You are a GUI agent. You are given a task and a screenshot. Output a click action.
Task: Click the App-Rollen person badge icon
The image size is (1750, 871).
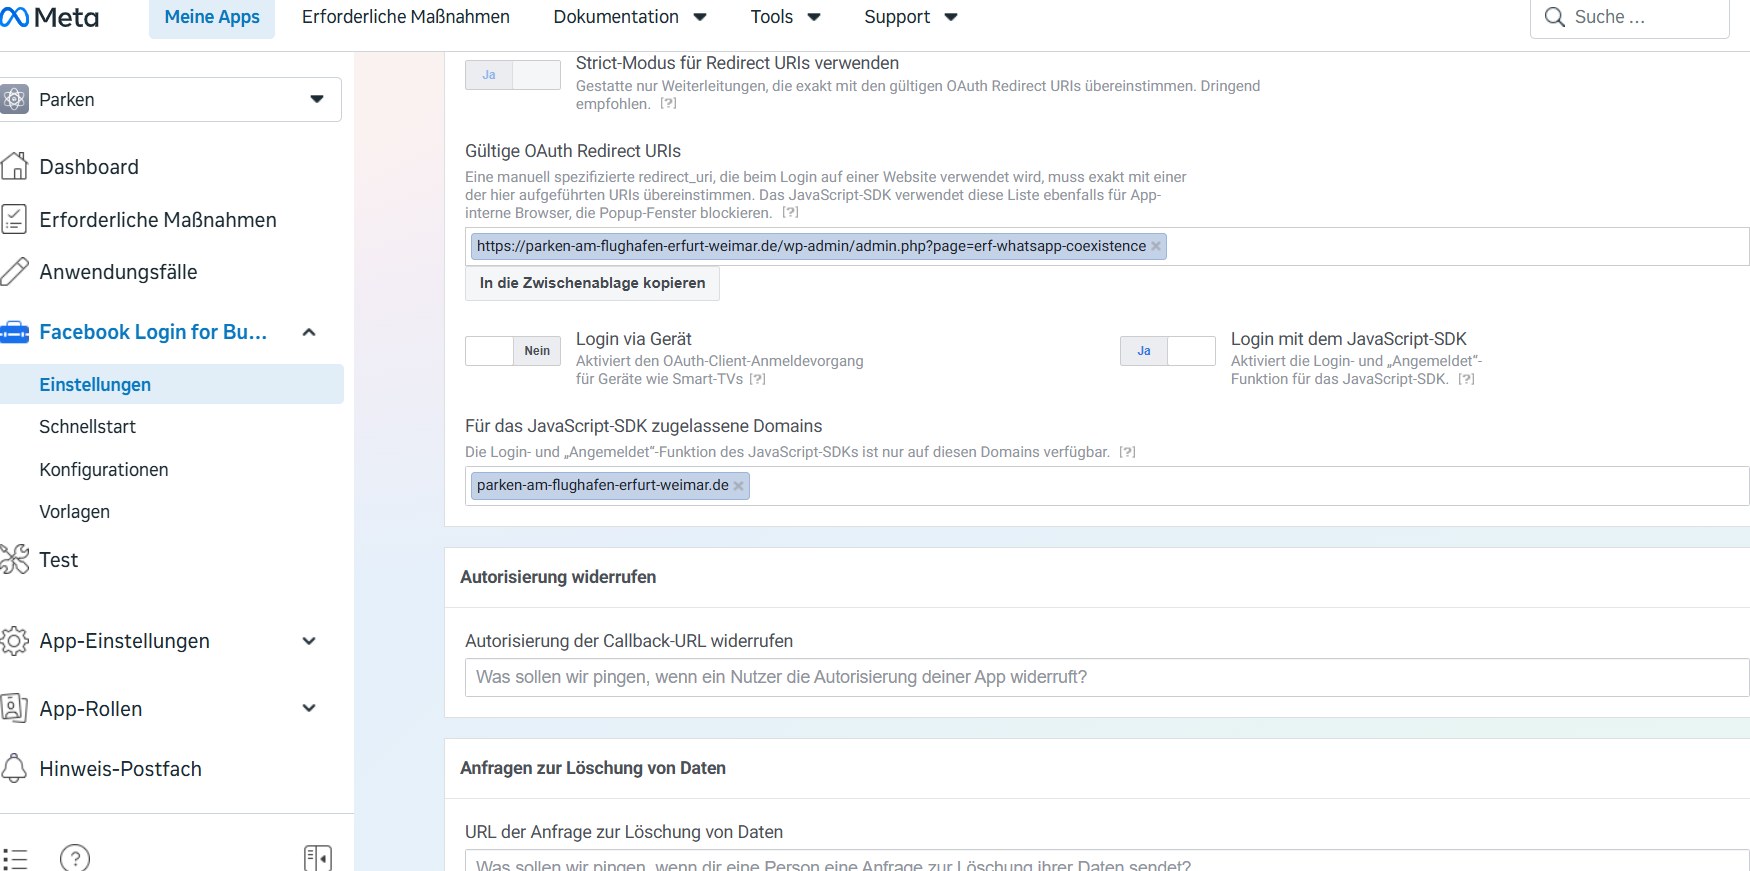(14, 708)
